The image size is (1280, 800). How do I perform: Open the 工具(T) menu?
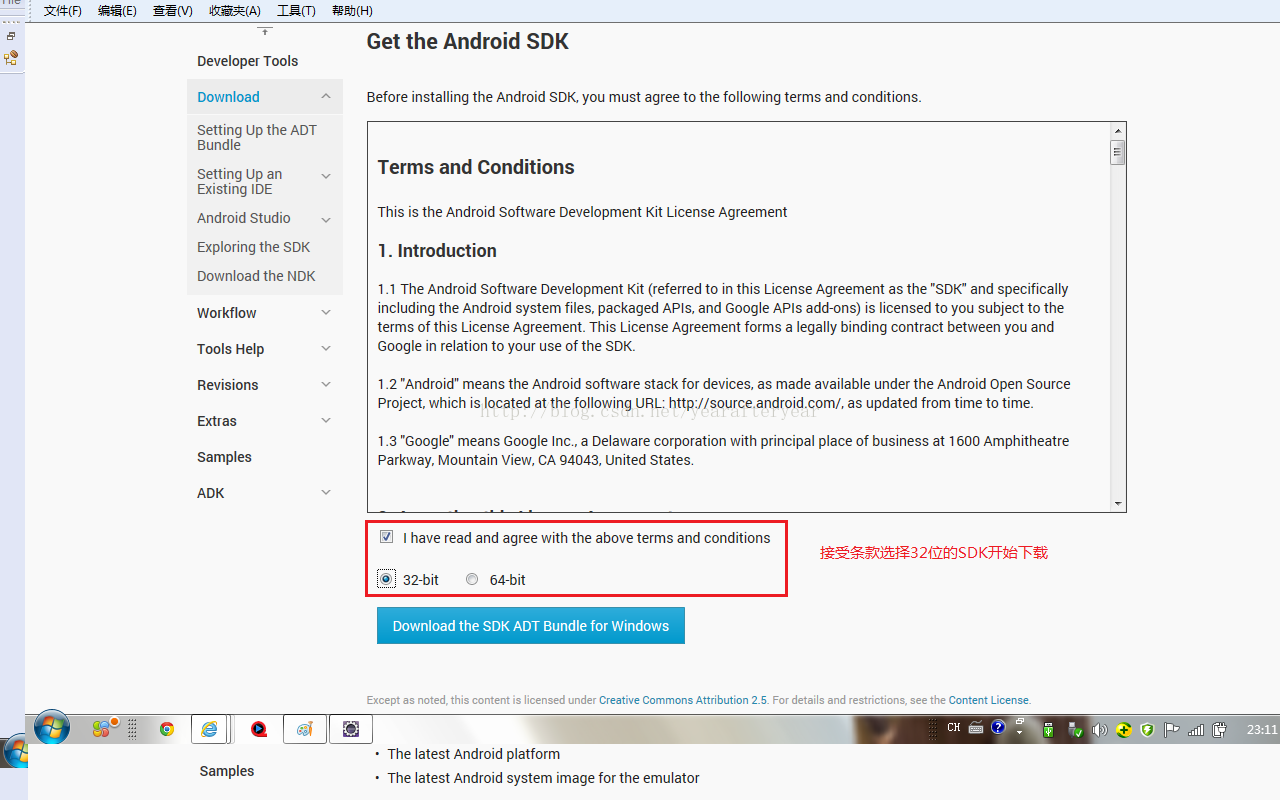pyautogui.click(x=296, y=10)
